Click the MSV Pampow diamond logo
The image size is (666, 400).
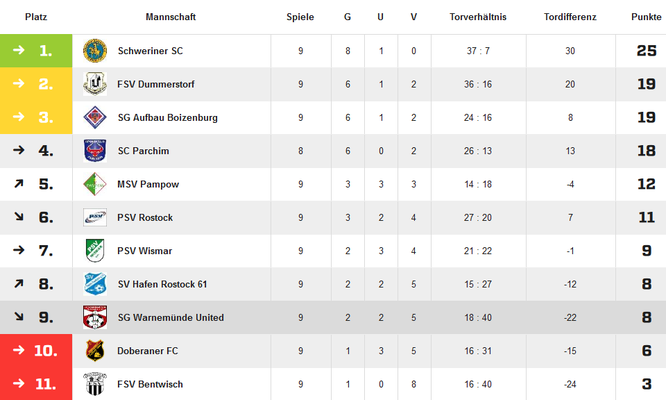point(95,184)
